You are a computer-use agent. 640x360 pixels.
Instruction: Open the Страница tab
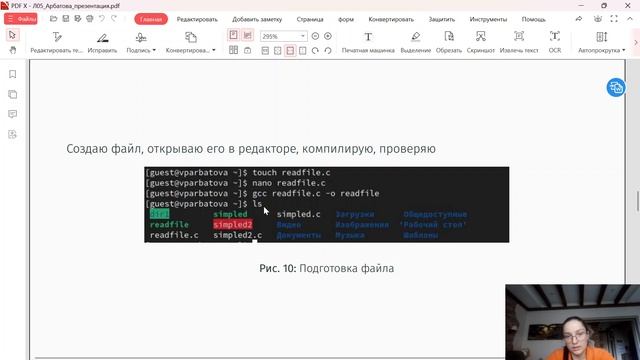pyautogui.click(x=310, y=19)
